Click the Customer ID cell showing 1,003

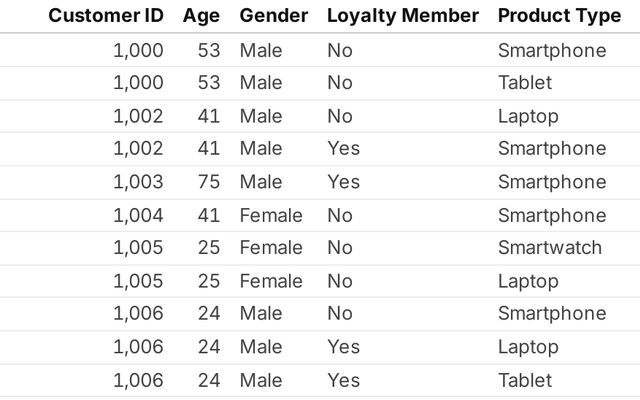pyautogui.click(x=137, y=182)
